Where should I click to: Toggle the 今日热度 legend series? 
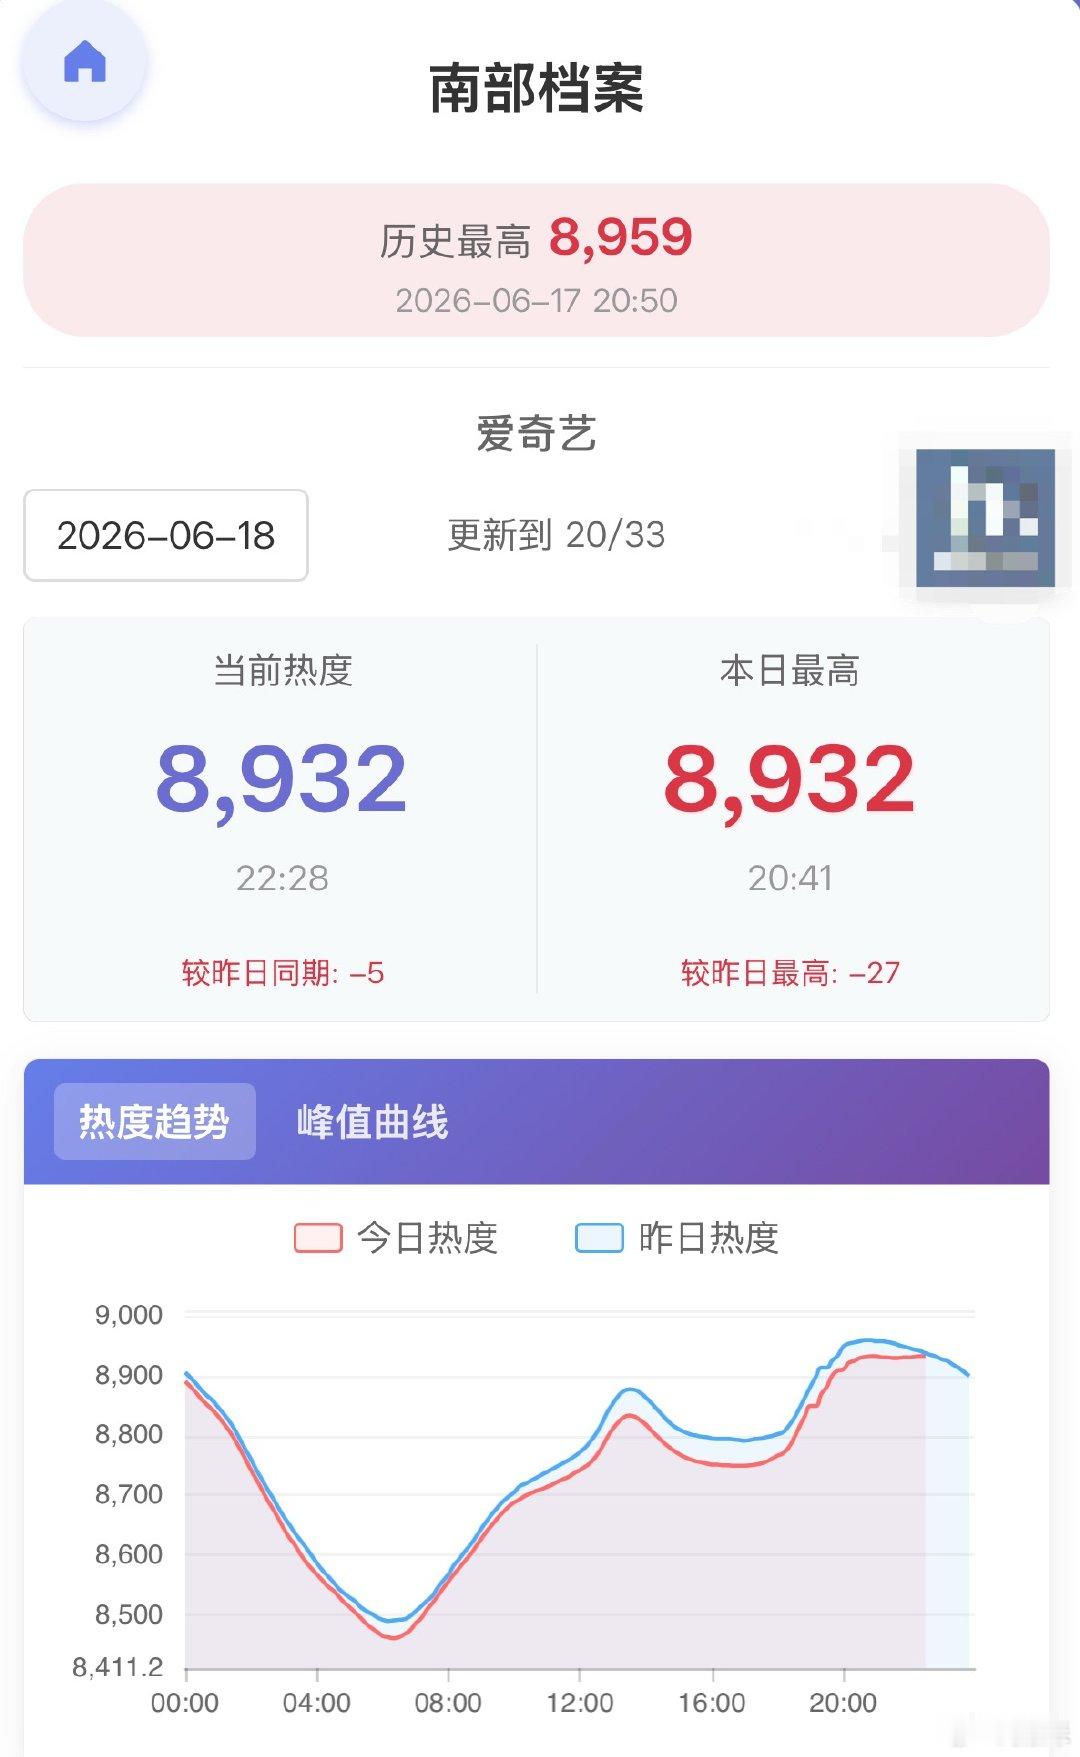[396, 1238]
